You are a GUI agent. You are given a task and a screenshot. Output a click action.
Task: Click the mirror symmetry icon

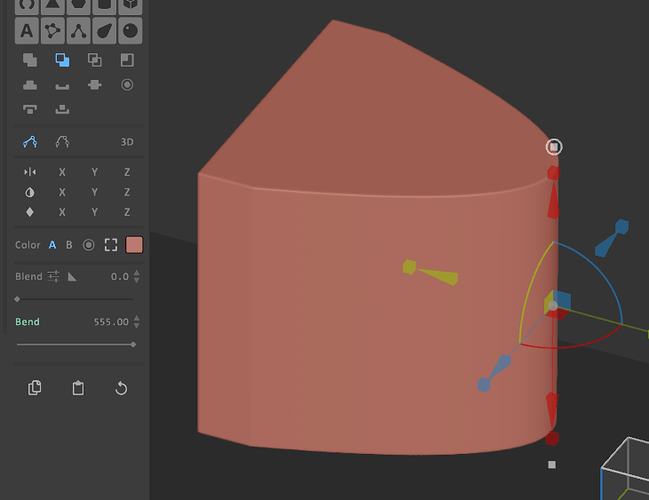point(30,172)
